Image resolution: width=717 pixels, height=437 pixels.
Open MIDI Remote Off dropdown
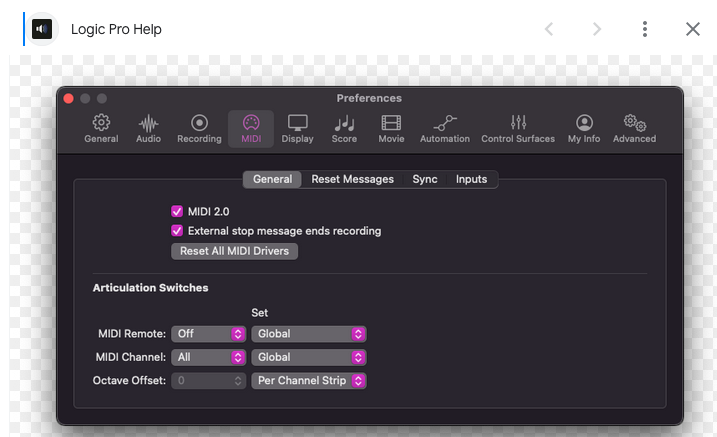coord(209,334)
